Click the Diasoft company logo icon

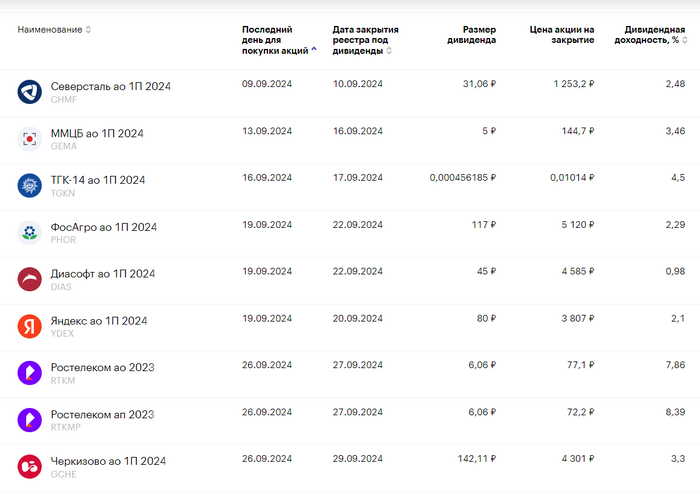click(28, 279)
